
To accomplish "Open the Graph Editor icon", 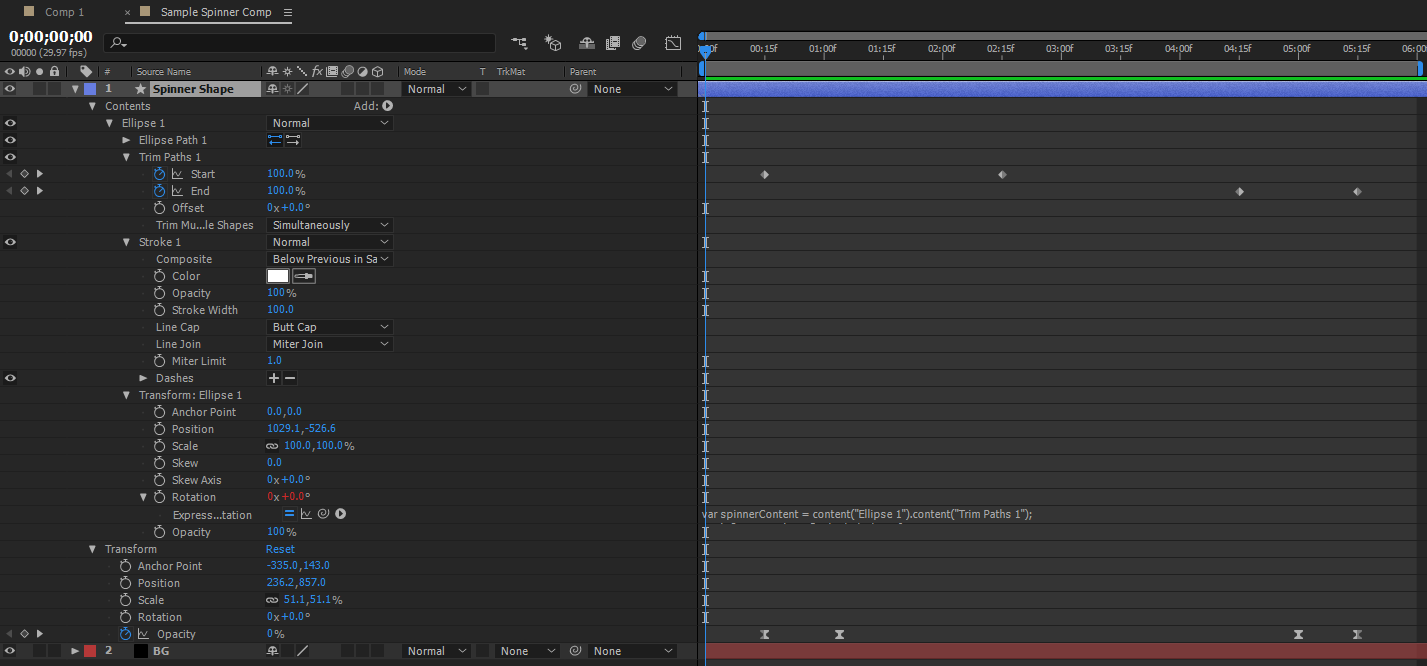I will tap(674, 43).
